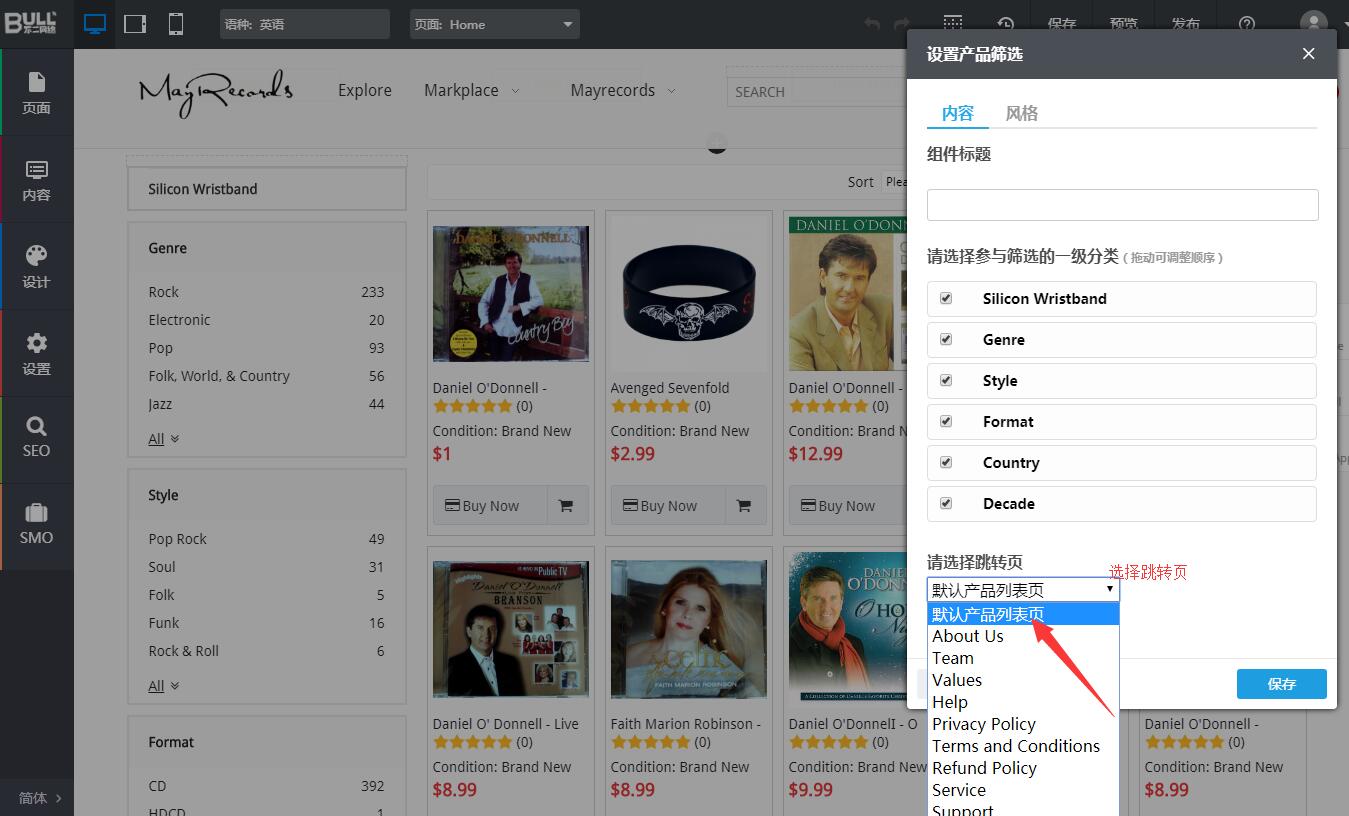Open the Explore menu item

click(x=364, y=90)
